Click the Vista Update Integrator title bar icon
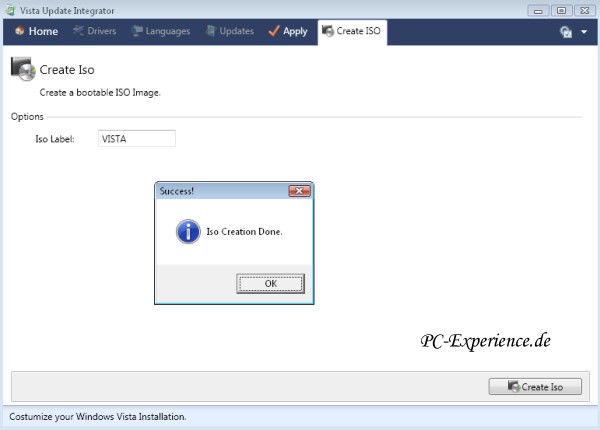The image size is (600, 430). tap(10, 10)
